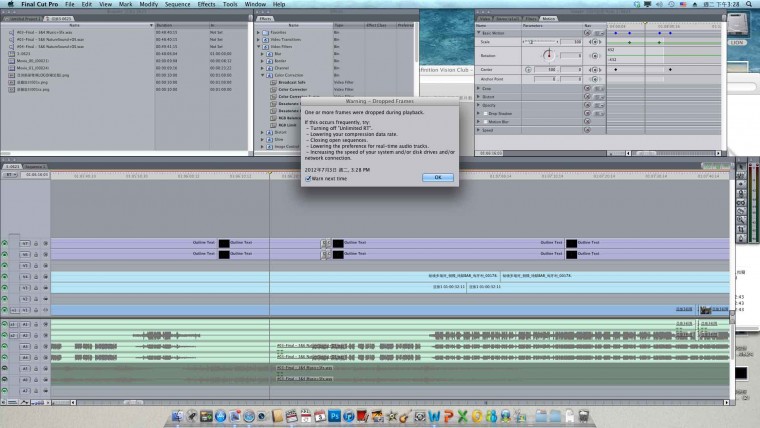Open the Sequence menu
Viewport: 760px width, 428px height.
(x=176, y=4)
